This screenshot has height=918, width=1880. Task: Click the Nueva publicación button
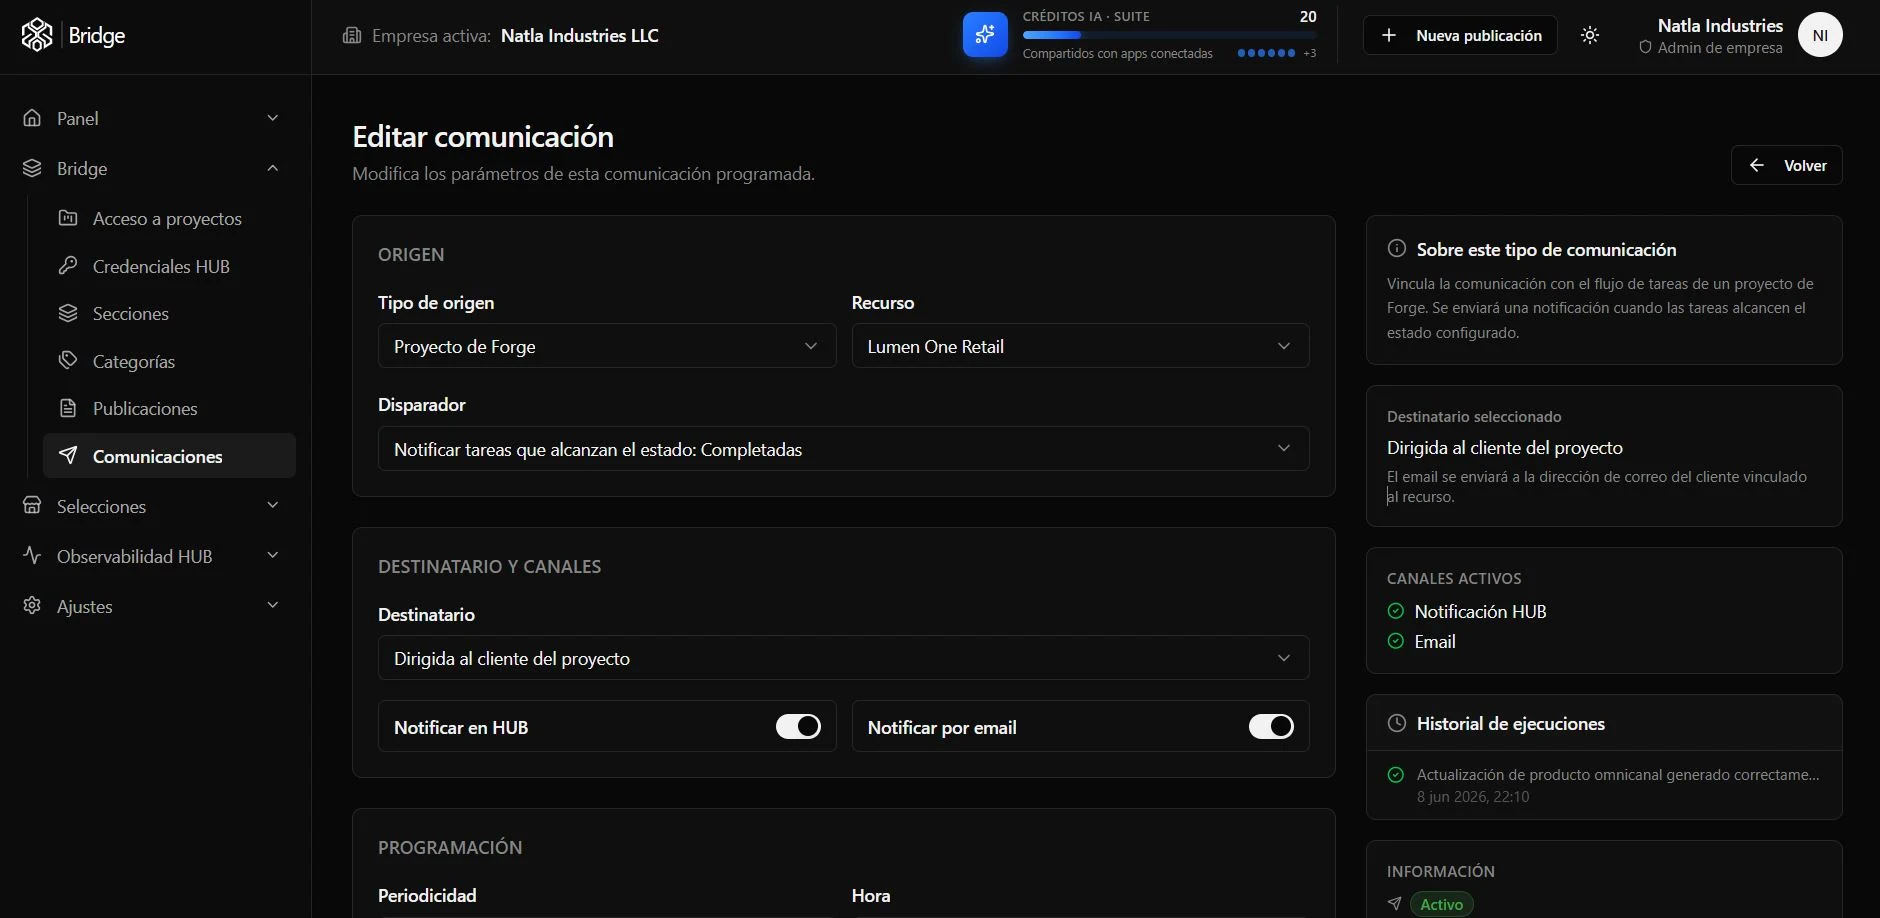click(x=1460, y=35)
